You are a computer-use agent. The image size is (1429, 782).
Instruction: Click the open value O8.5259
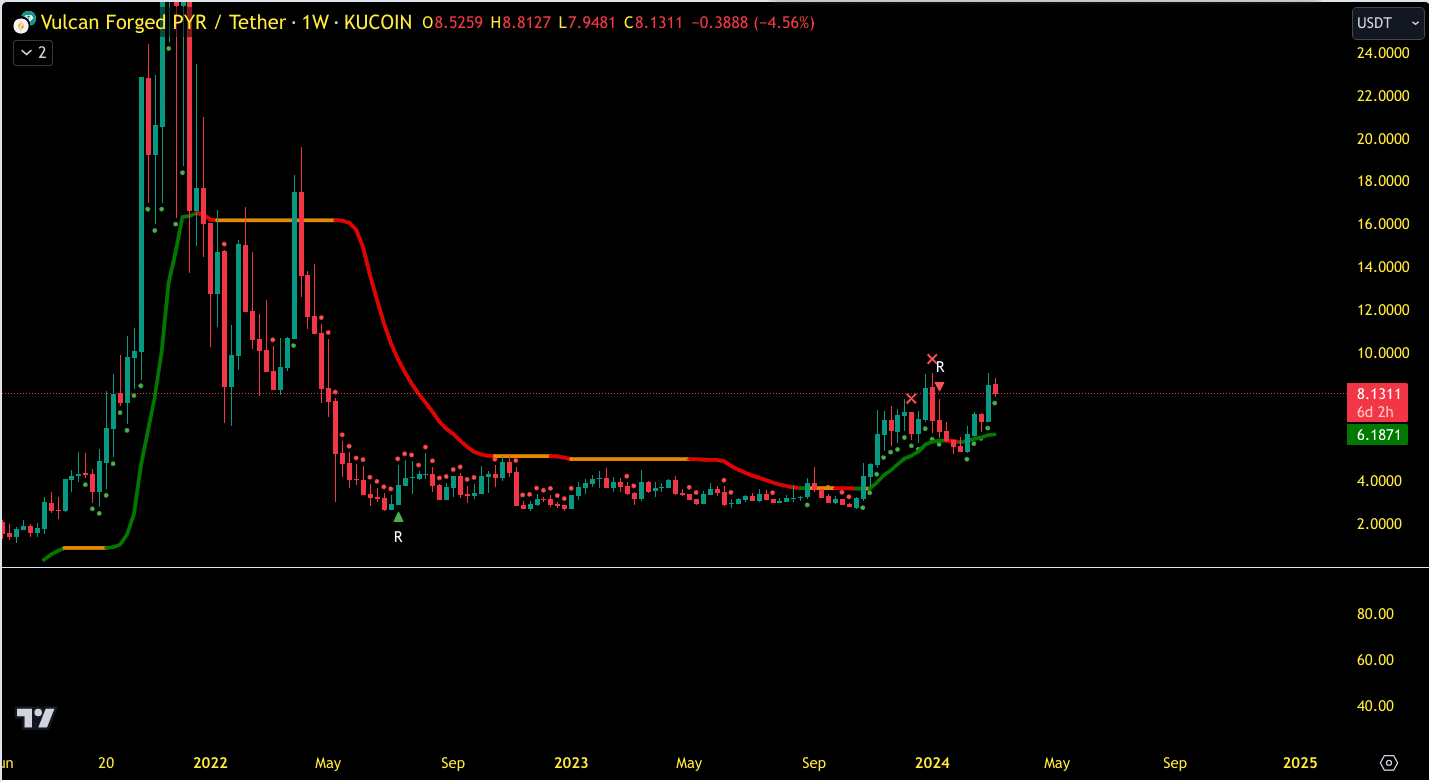454,22
